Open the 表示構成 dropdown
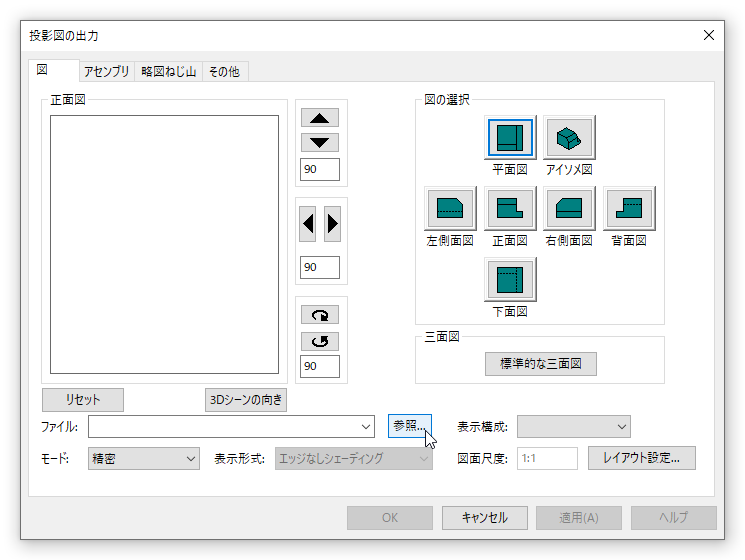745x560 pixels. (573, 427)
